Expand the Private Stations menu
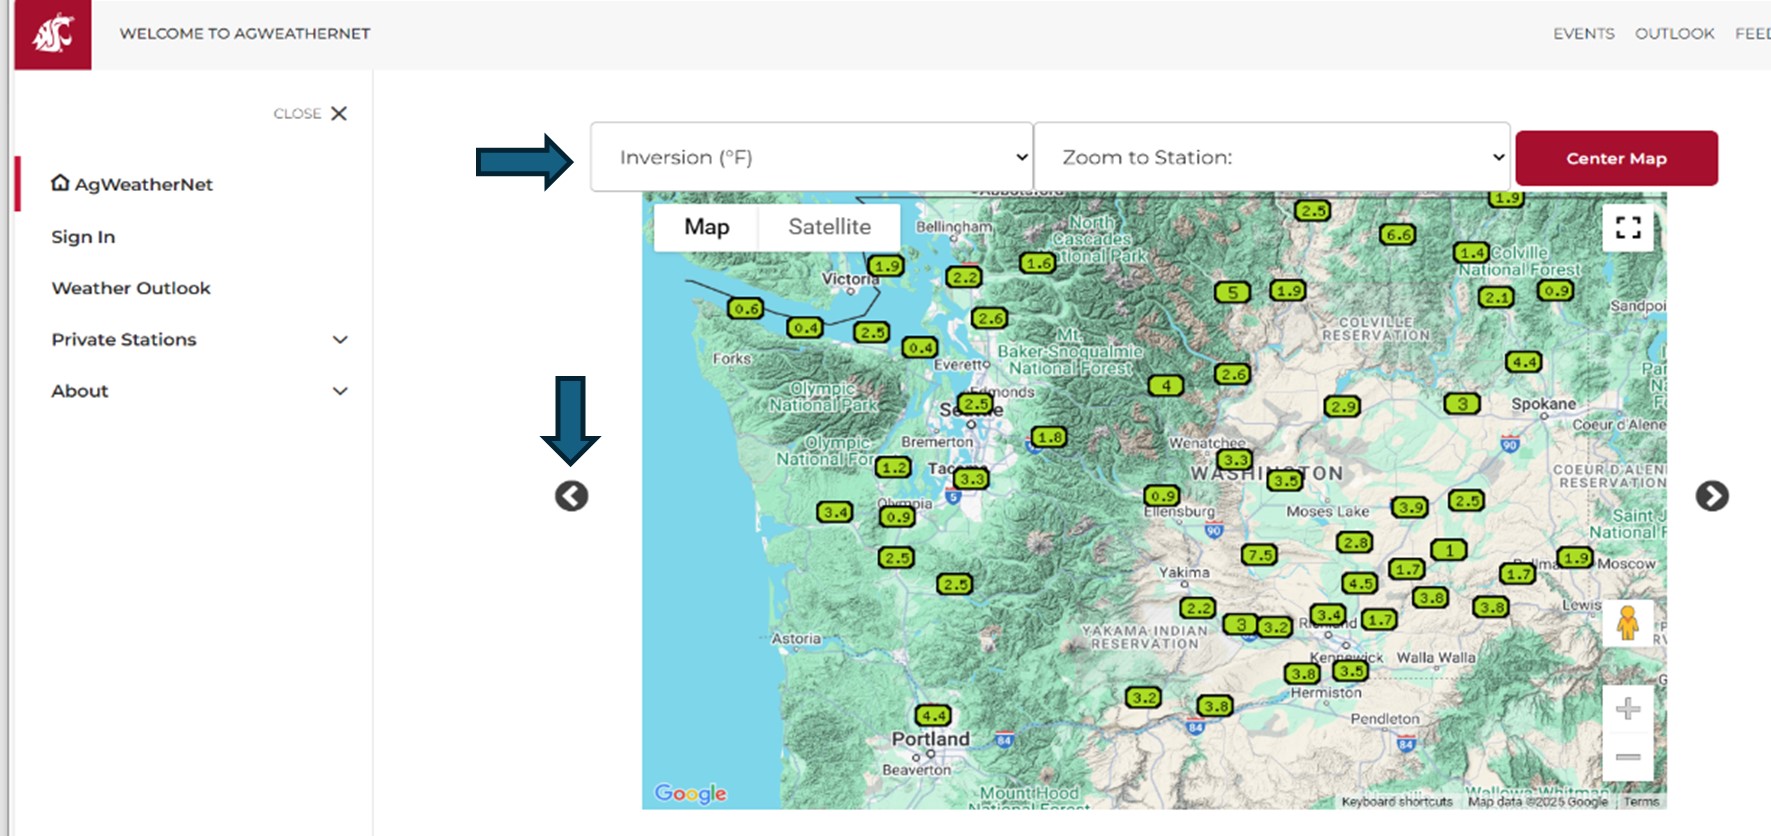Screen dimensions: 1771x836 click(x=199, y=340)
